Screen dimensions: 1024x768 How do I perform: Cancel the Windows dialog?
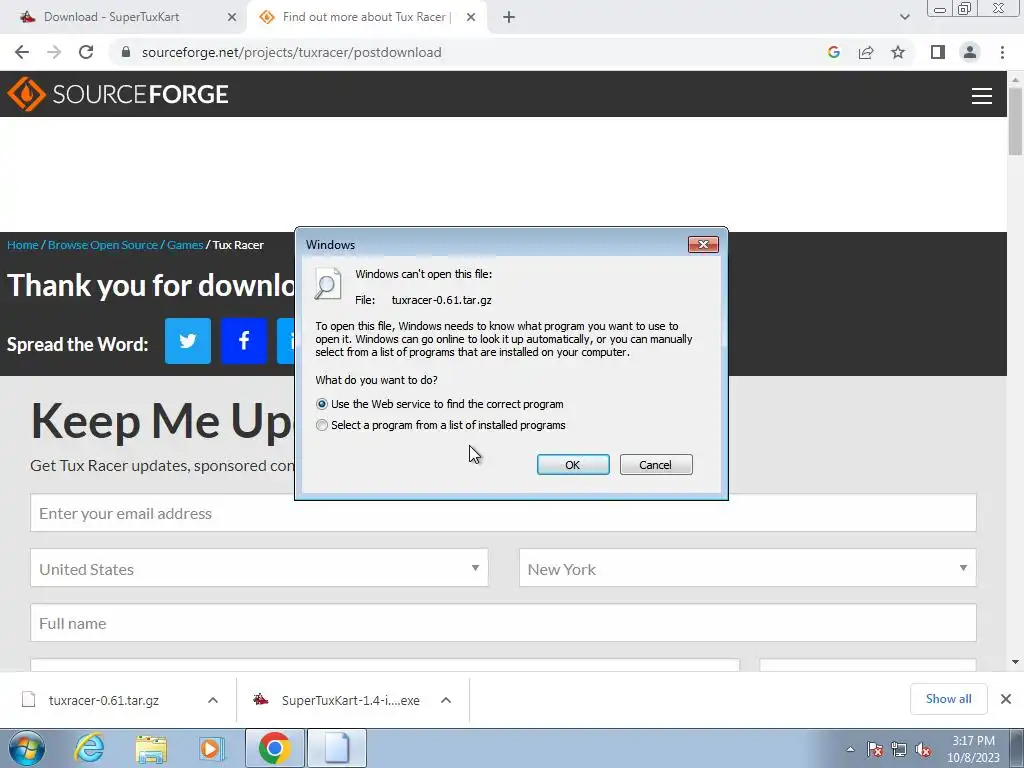(x=656, y=465)
